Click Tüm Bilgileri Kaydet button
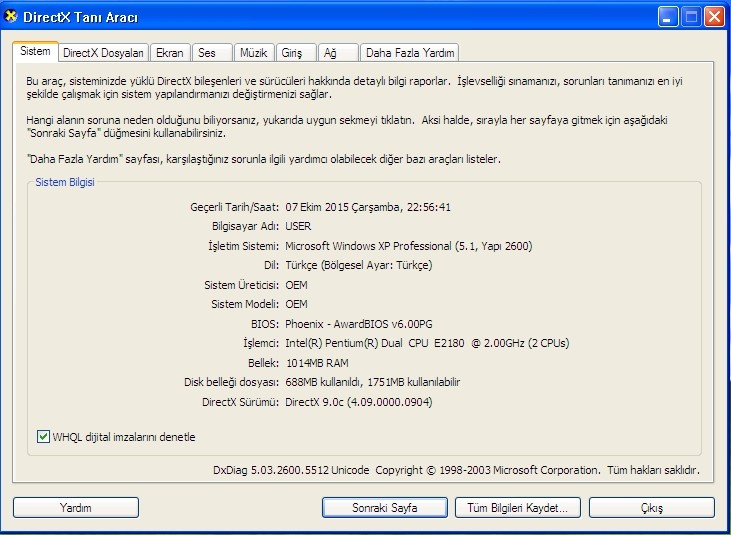Image resolution: width=731 pixels, height=535 pixels. [517, 508]
